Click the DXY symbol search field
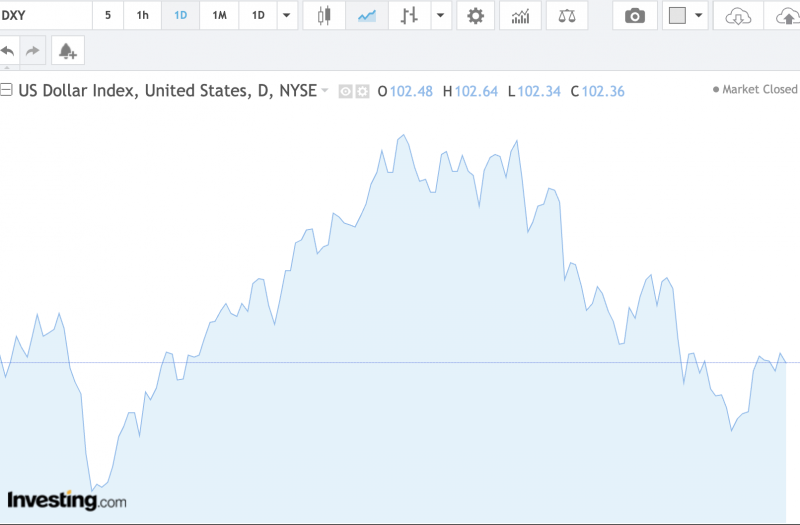 point(40,16)
